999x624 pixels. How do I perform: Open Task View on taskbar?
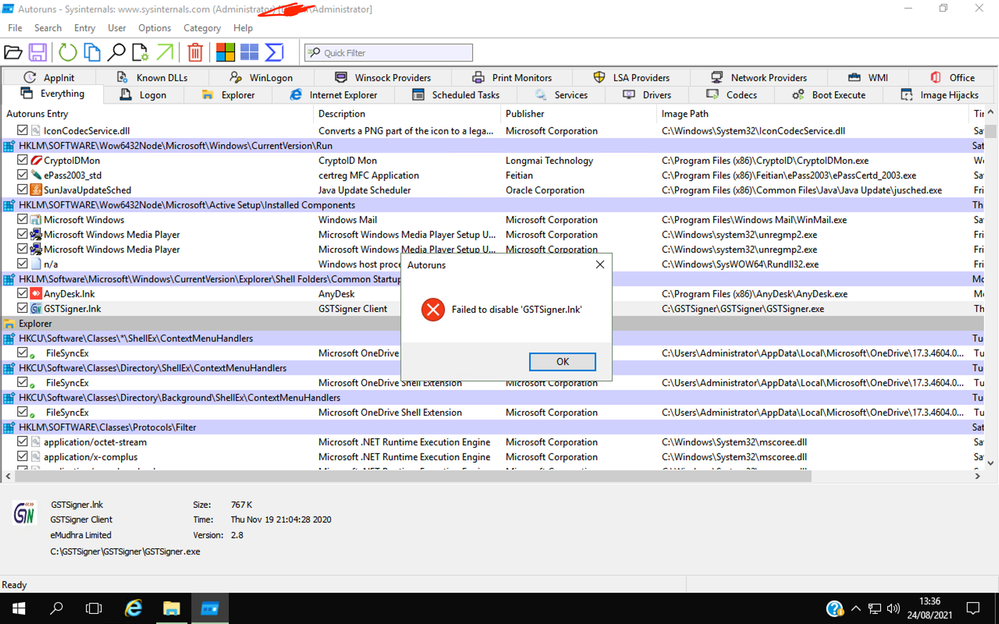click(94, 609)
